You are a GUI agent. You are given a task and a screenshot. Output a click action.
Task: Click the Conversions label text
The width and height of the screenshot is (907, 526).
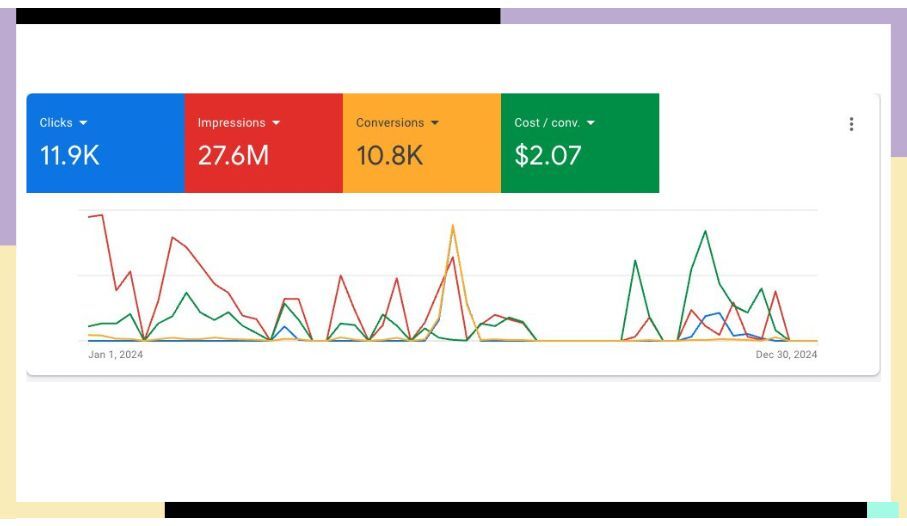click(x=390, y=123)
